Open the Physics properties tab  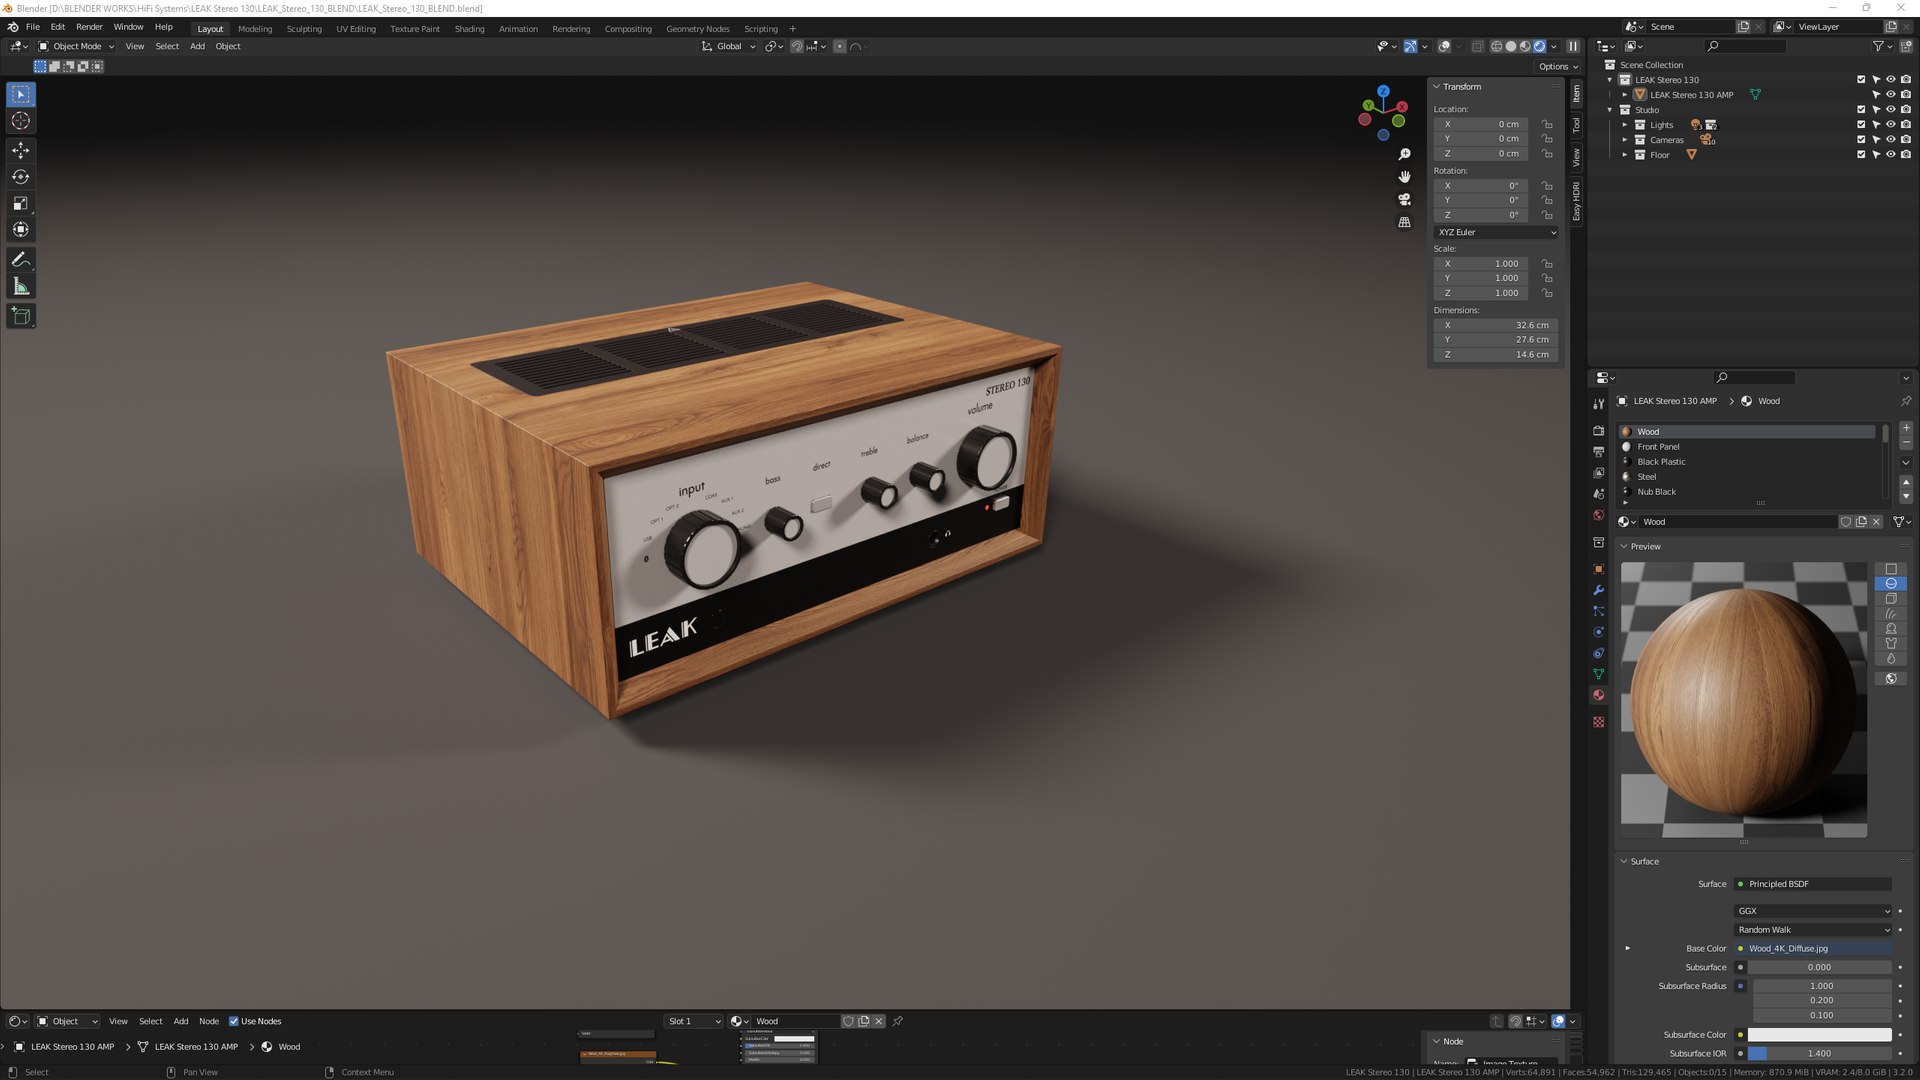click(1598, 632)
